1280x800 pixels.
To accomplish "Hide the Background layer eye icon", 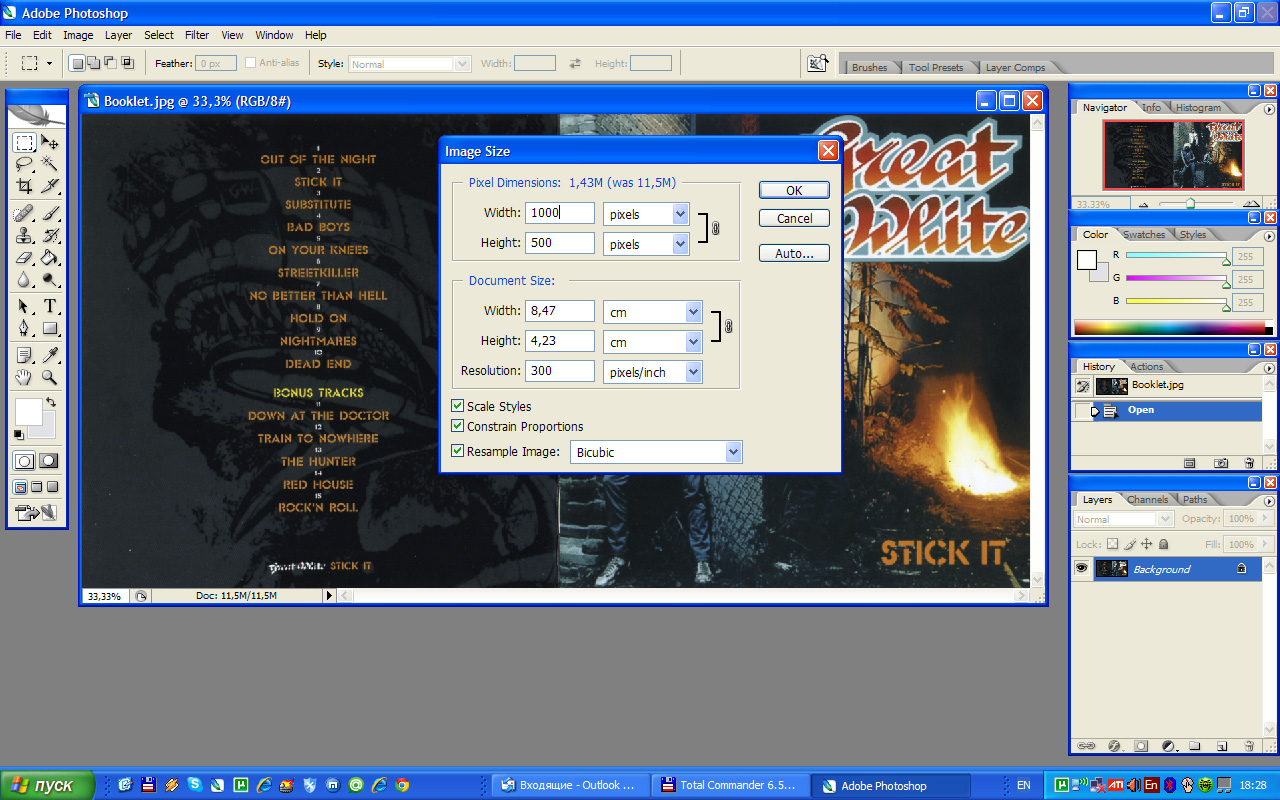I will click(1081, 568).
